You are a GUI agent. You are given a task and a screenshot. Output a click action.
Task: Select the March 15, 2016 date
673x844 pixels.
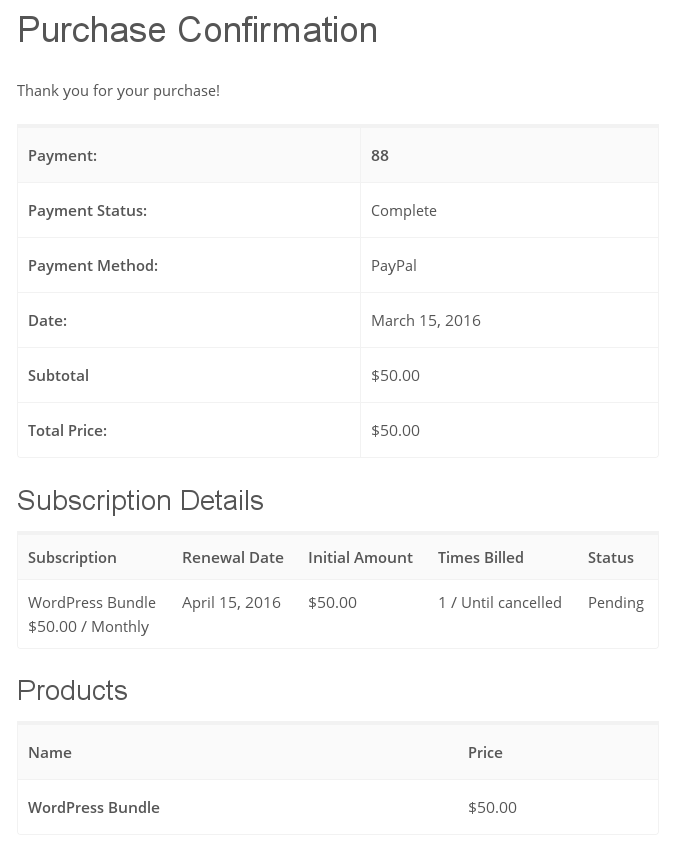[x=426, y=320]
